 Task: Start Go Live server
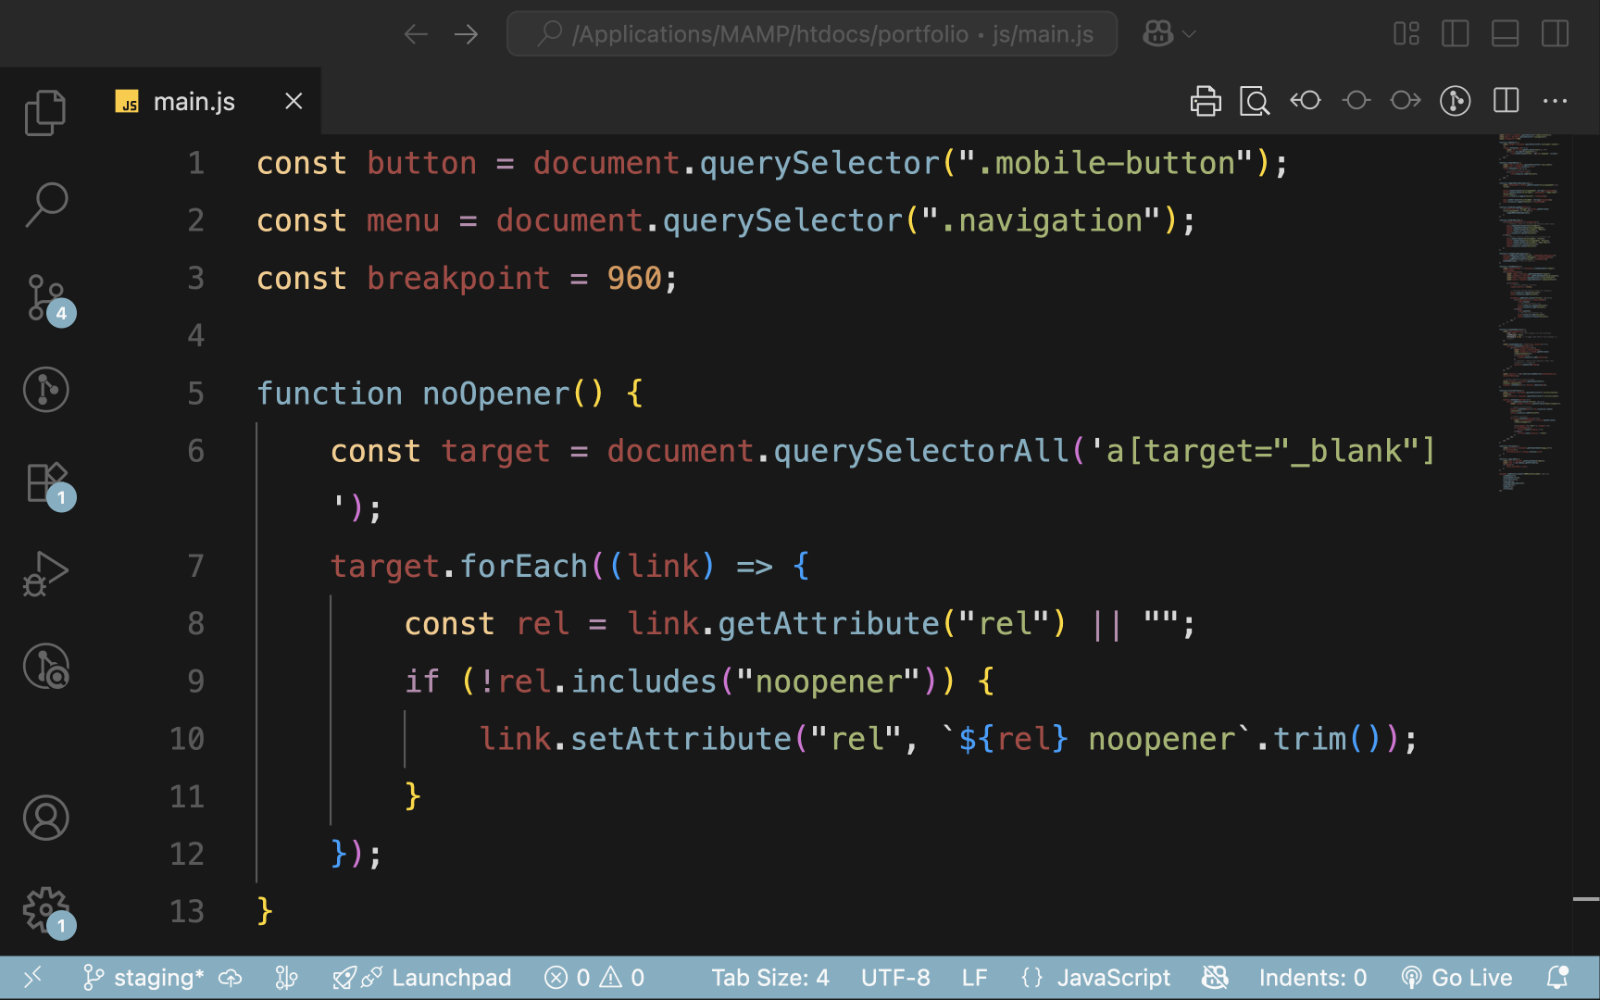pos(1457,977)
